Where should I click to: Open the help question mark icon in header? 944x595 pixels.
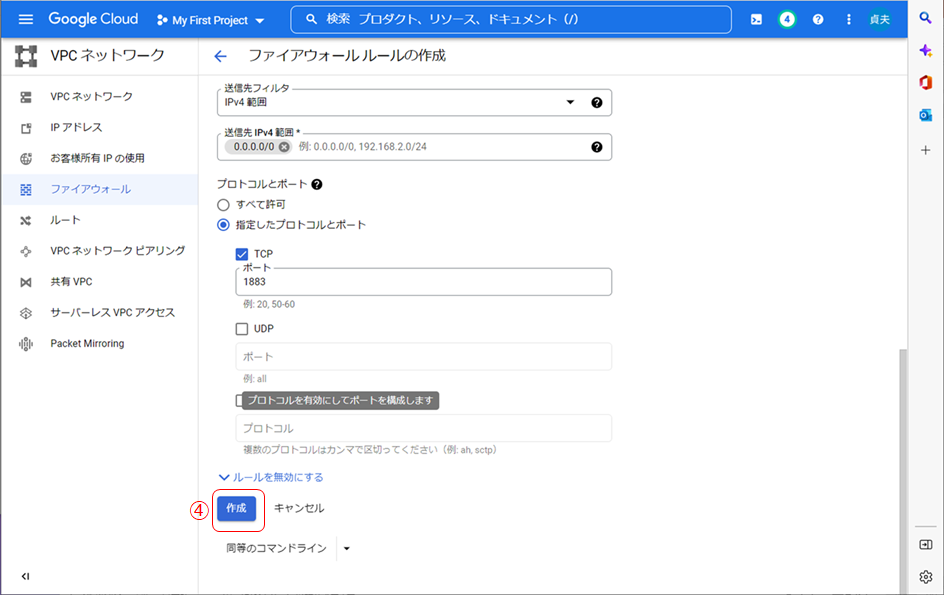click(x=818, y=20)
